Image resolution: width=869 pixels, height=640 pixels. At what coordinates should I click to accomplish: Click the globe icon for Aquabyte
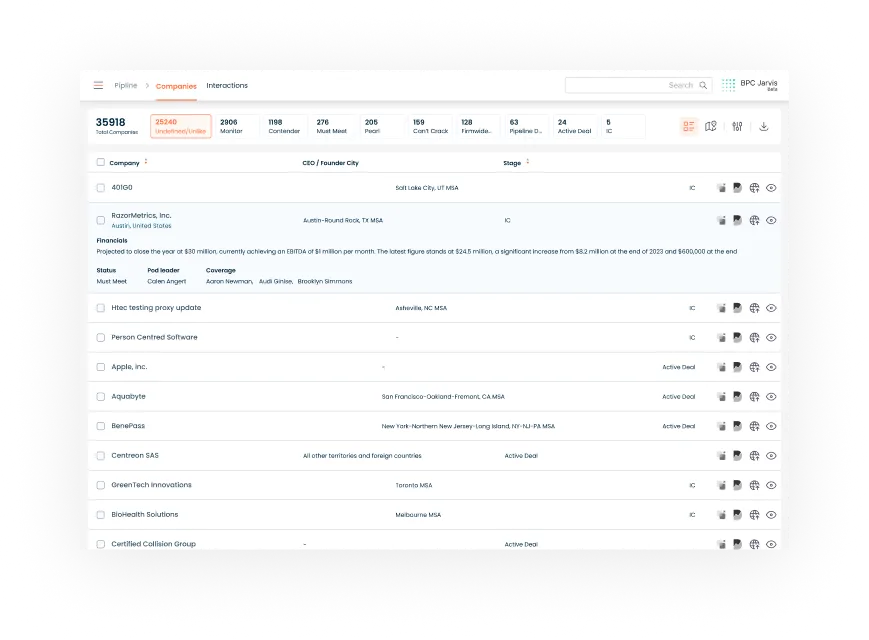755,397
